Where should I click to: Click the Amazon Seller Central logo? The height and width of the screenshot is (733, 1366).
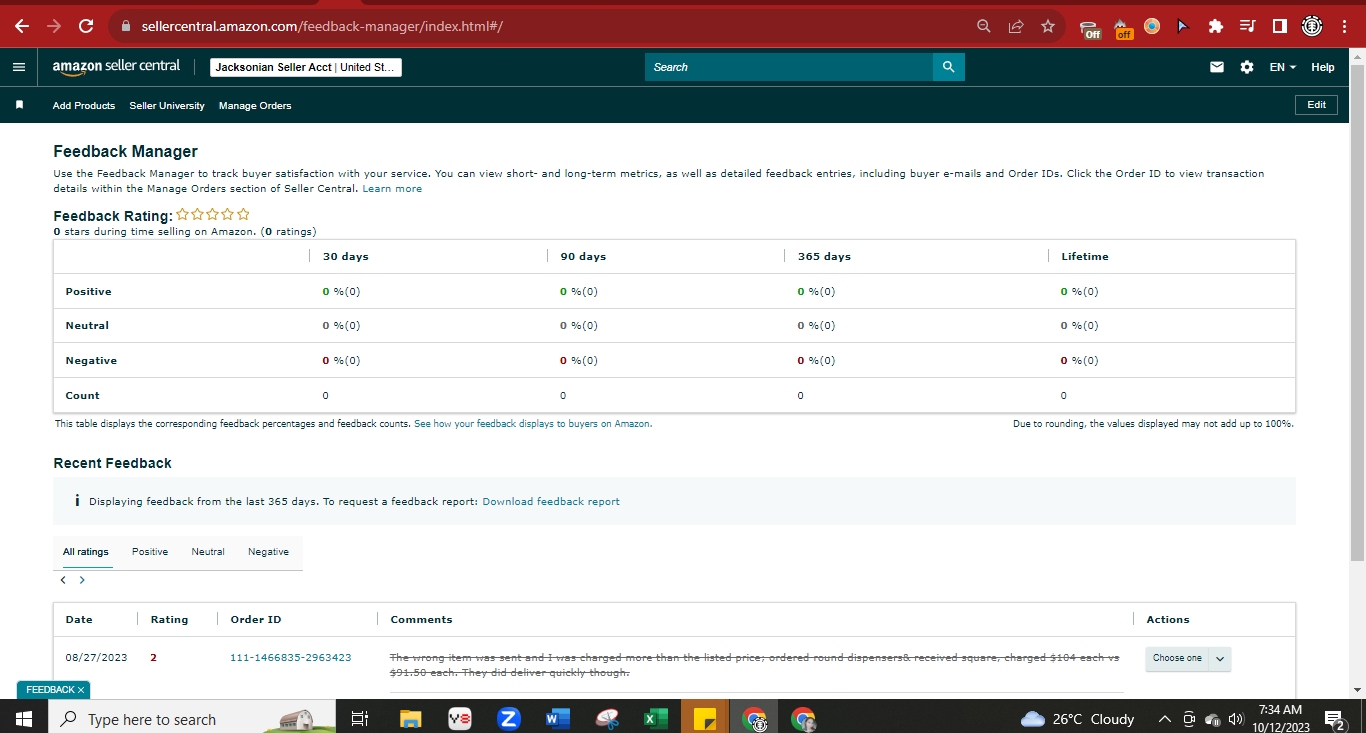pos(117,67)
